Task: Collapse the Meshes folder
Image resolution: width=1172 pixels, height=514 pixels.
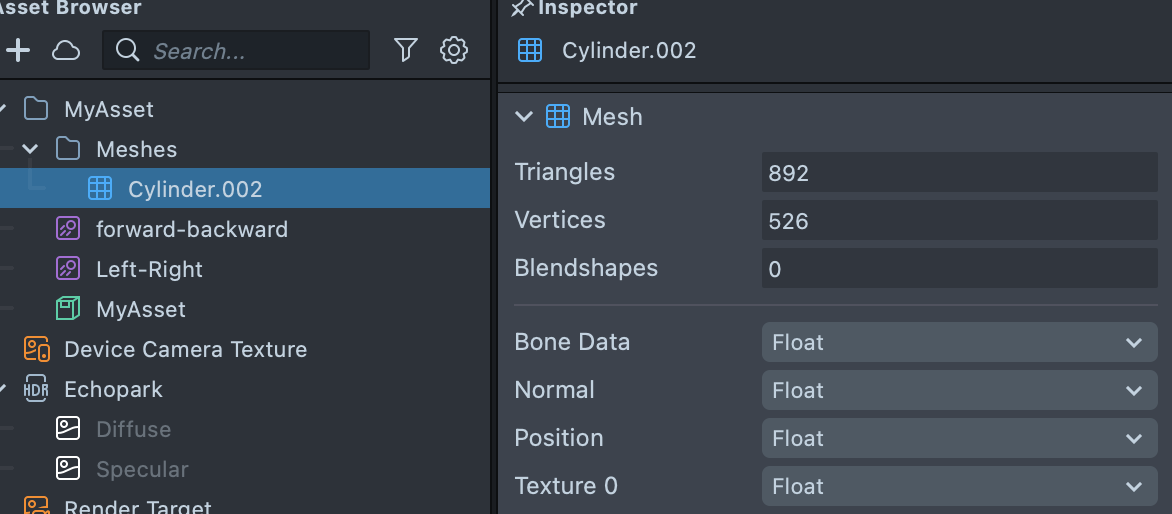Action: pos(30,149)
